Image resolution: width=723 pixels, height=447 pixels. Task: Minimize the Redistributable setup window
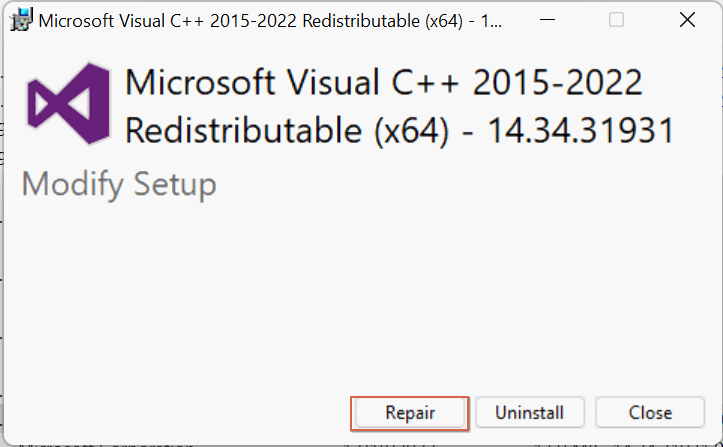547,20
